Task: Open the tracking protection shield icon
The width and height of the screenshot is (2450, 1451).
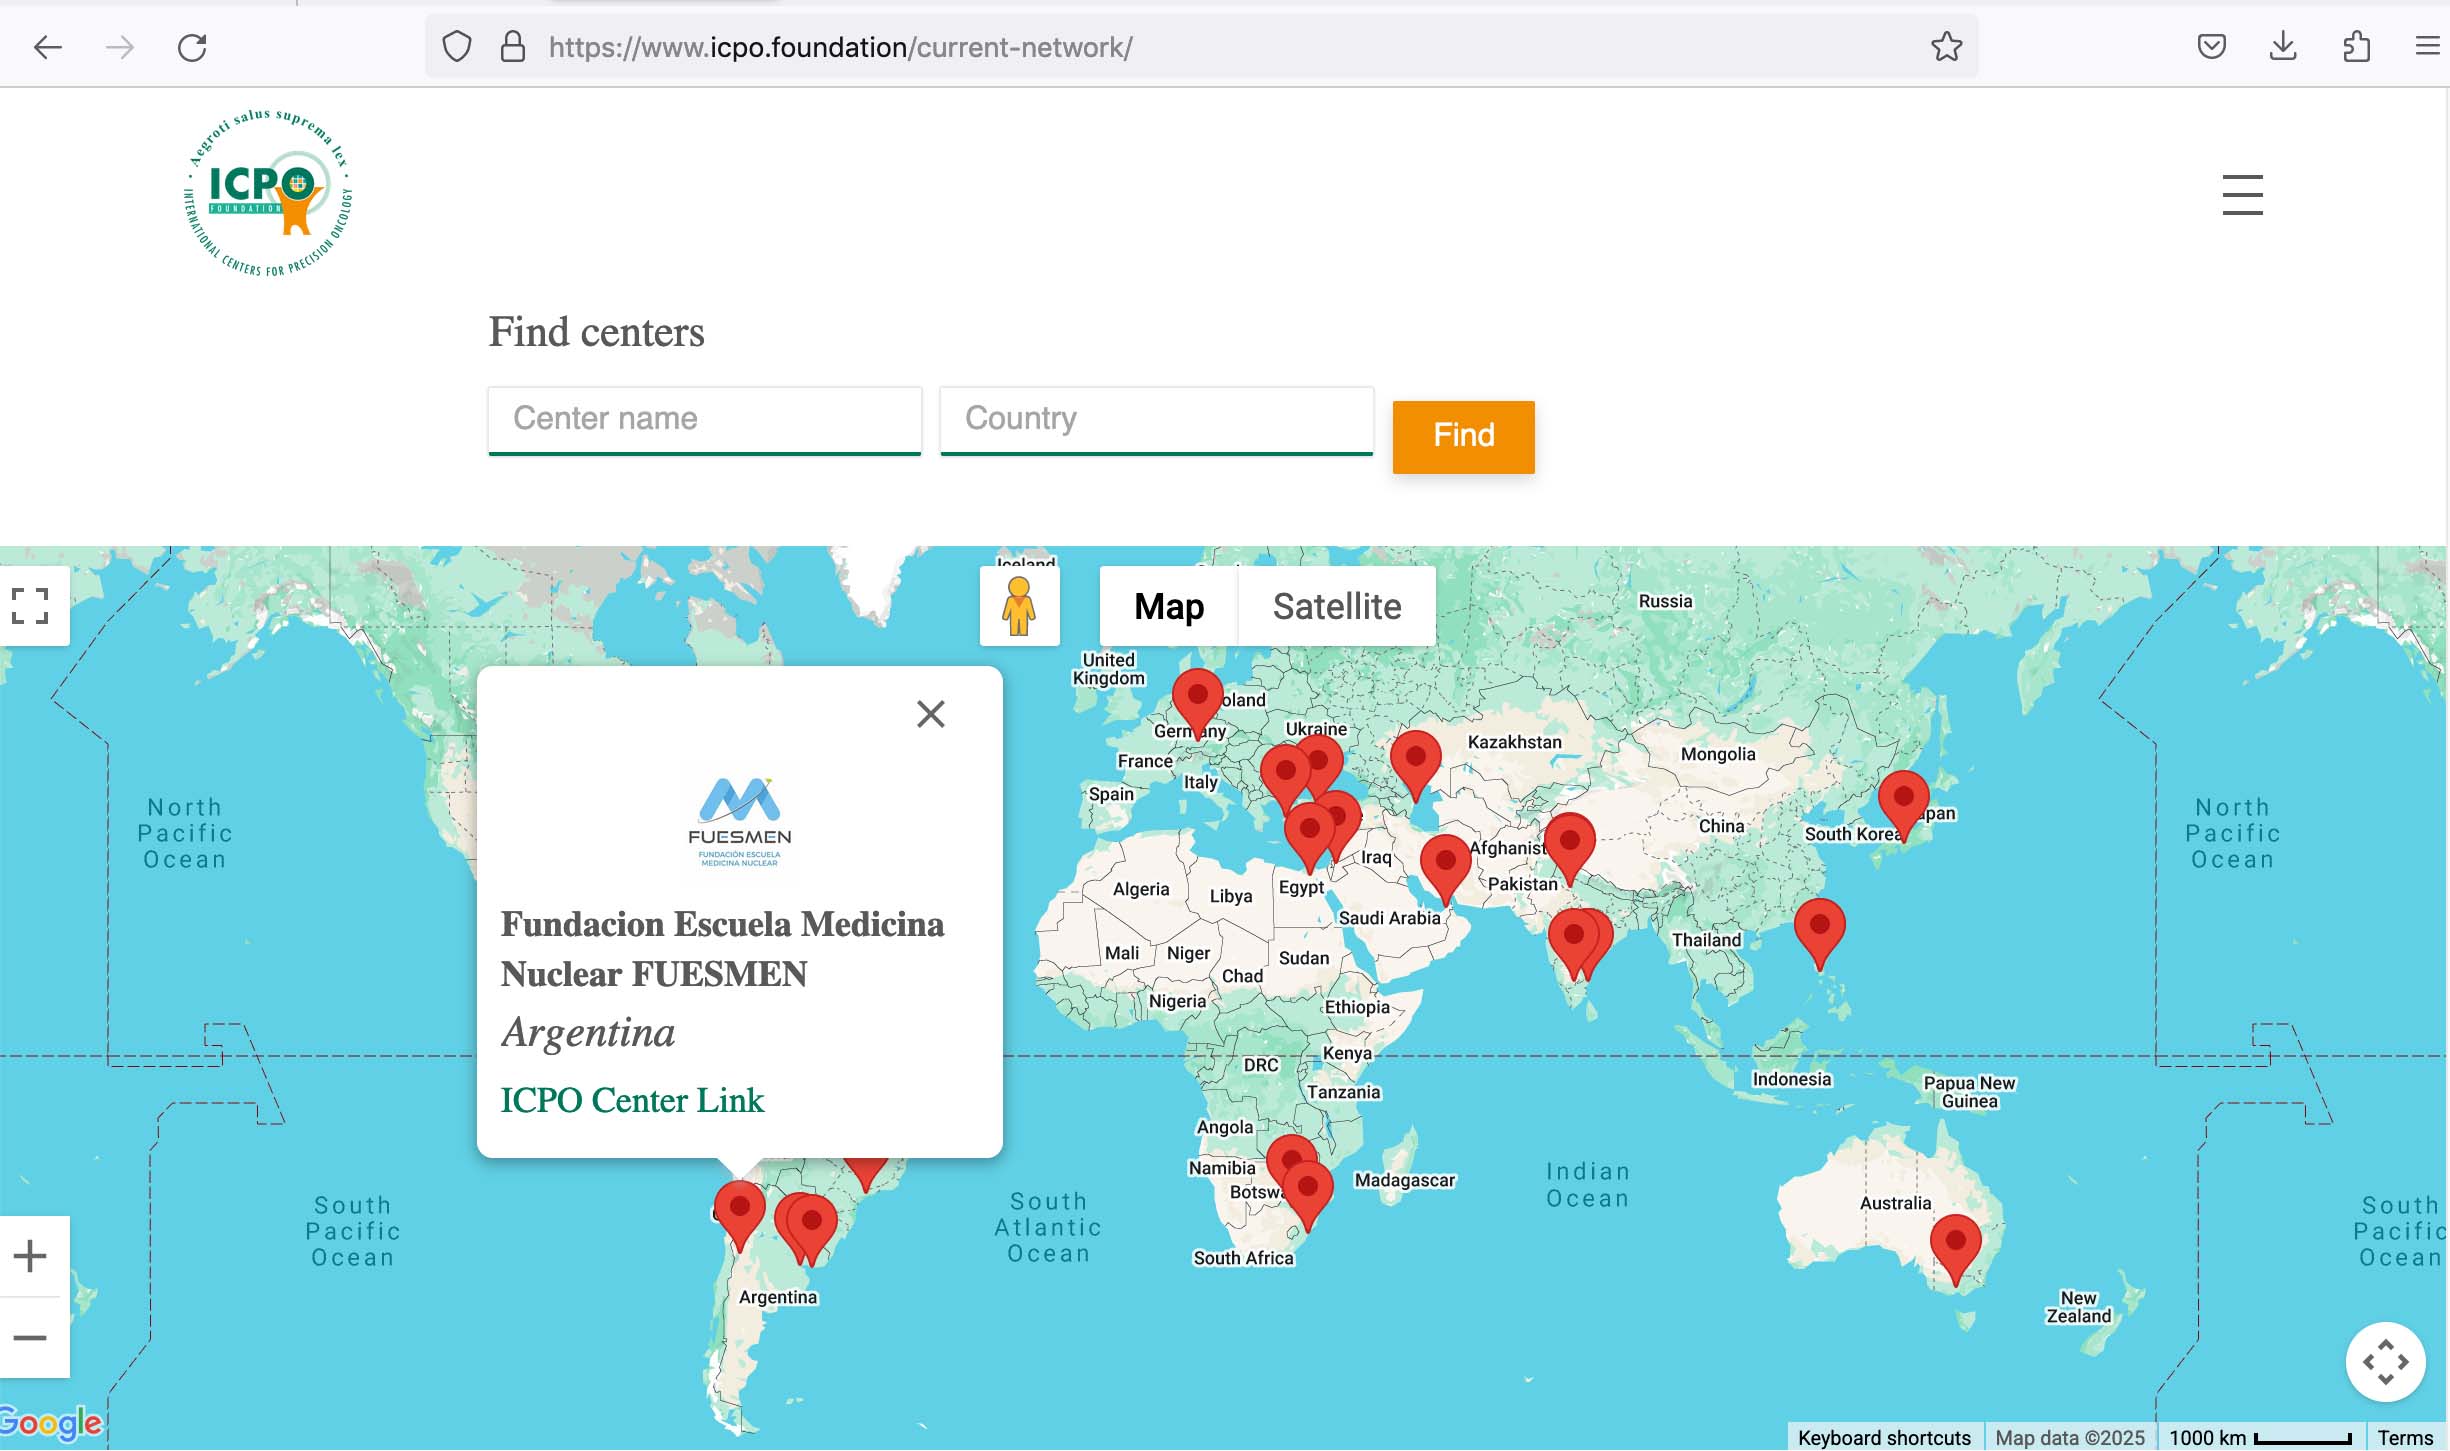Action: click(x=457, y=47)
